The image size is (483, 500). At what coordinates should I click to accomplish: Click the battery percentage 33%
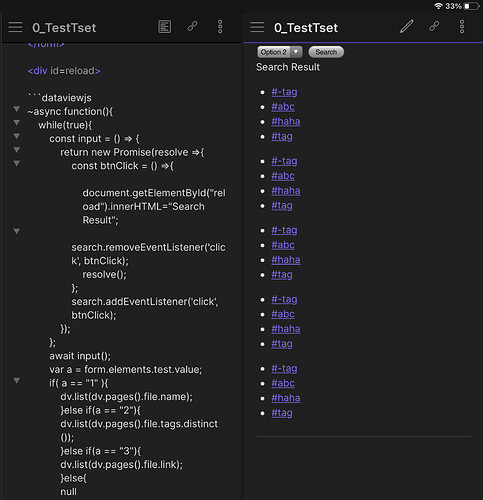point(453,6)
